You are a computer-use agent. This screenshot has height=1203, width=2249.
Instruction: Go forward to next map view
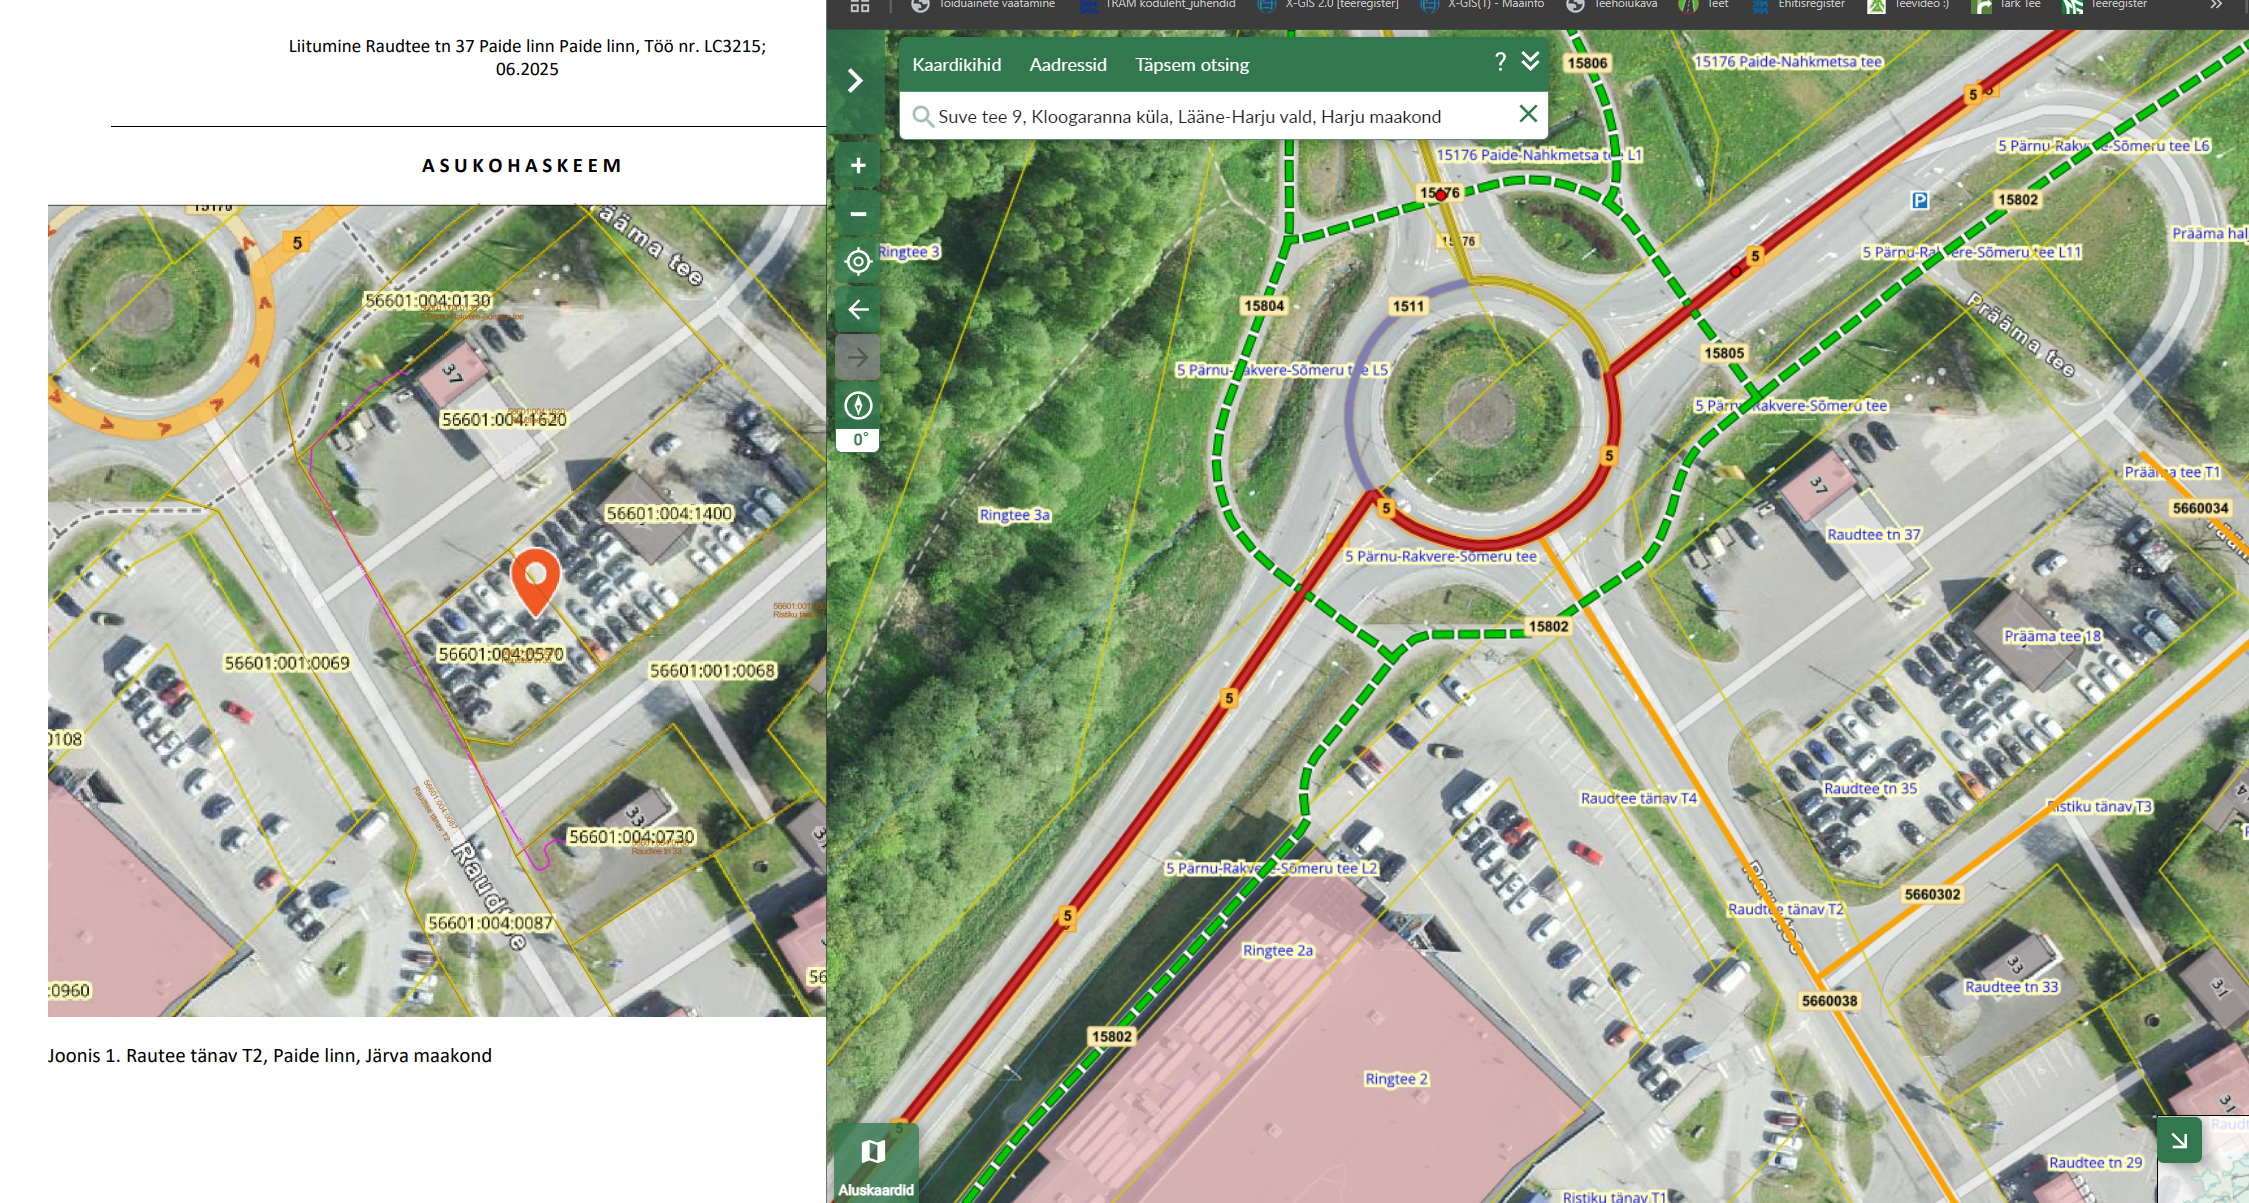point(858,357)
